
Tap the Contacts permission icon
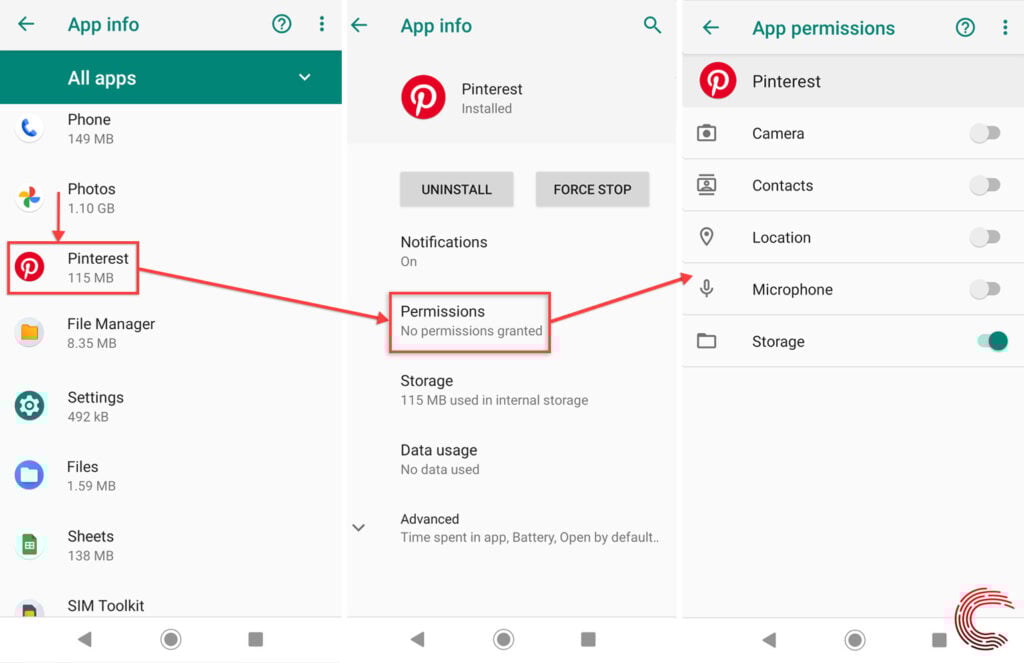707,185
